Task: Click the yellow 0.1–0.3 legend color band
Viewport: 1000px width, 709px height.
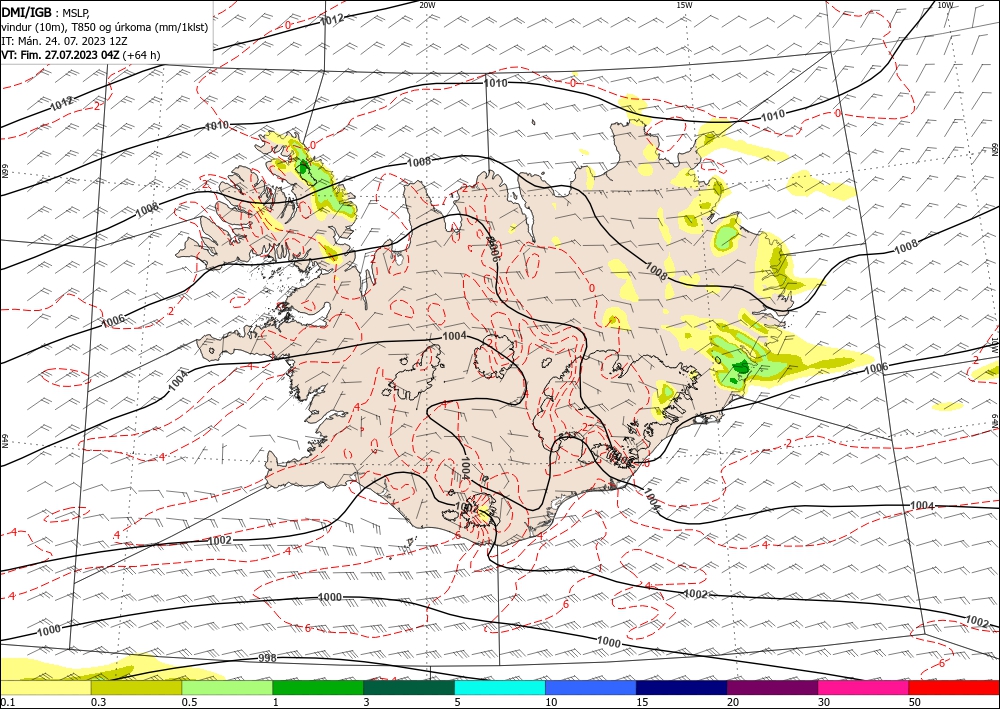Action: pyautogui.click(x=45, y=687)
